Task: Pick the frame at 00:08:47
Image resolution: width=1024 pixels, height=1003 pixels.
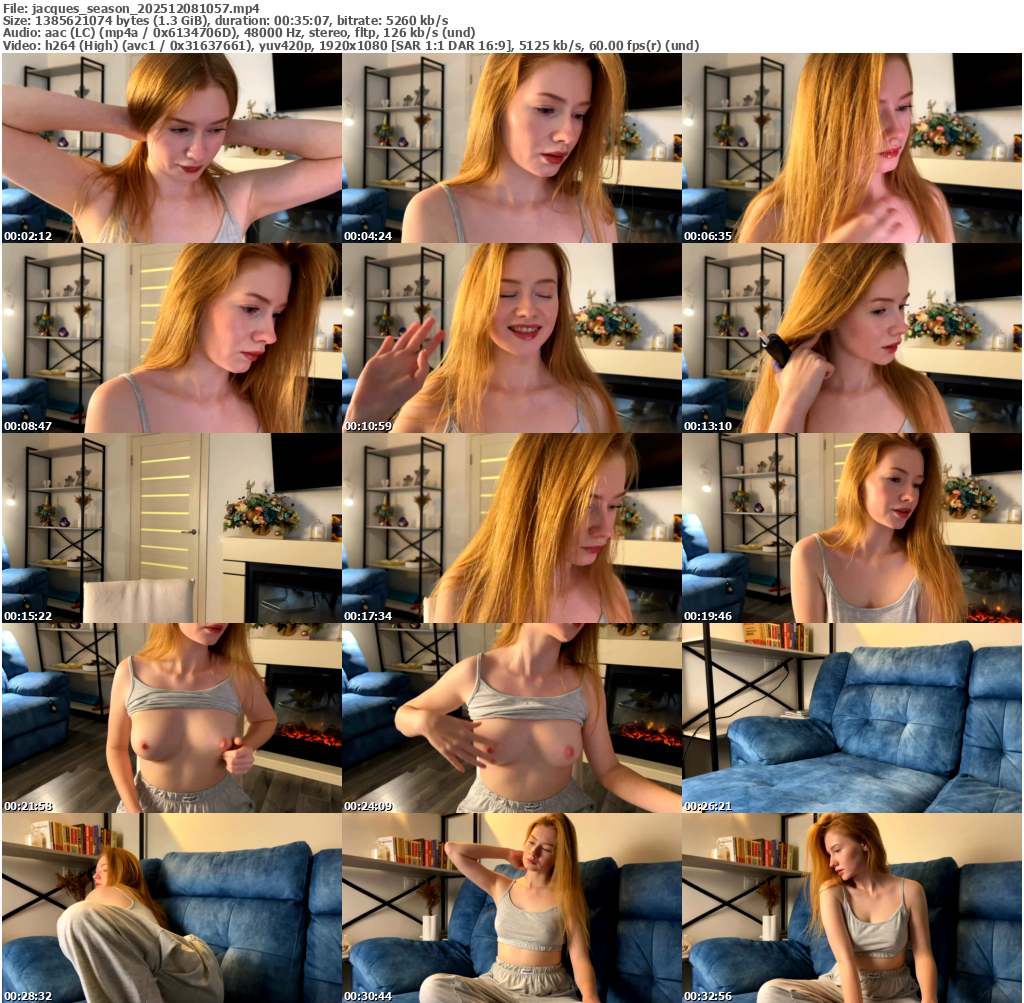Action: (x=172, y=338)
